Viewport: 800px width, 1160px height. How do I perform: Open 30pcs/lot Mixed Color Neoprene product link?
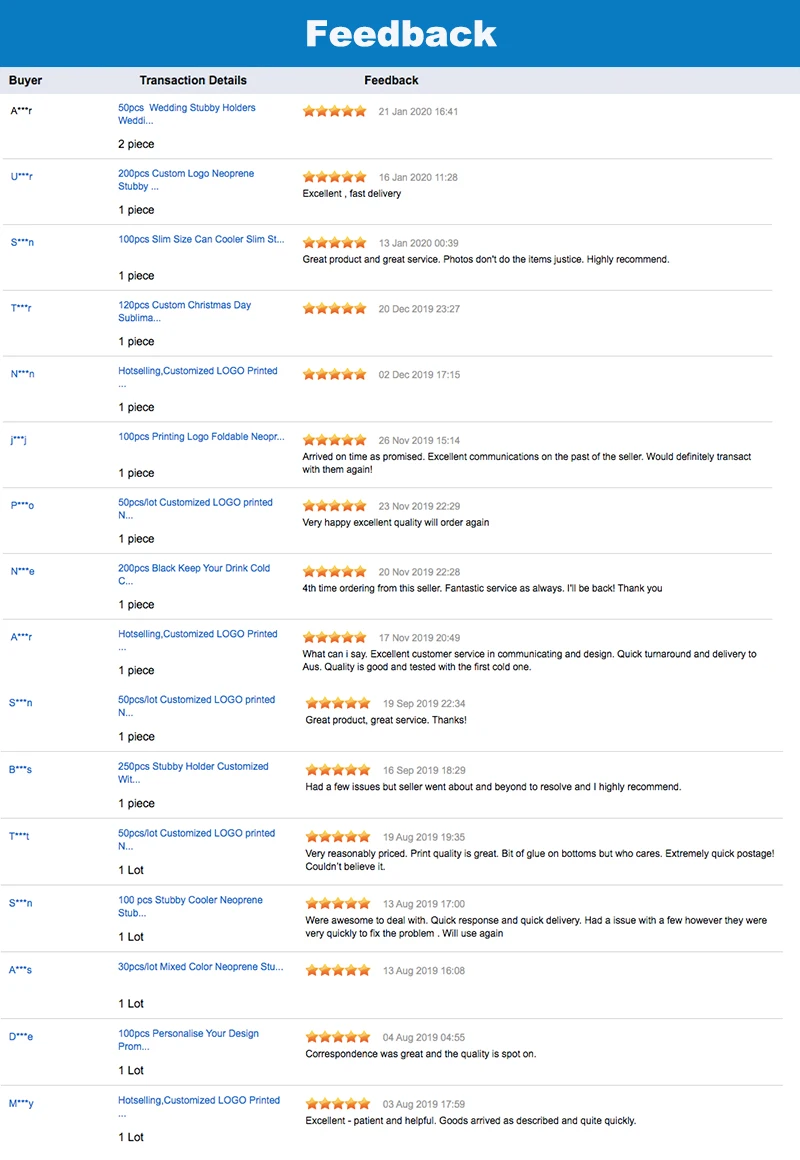pyautogui.click(x=200, y=967)
